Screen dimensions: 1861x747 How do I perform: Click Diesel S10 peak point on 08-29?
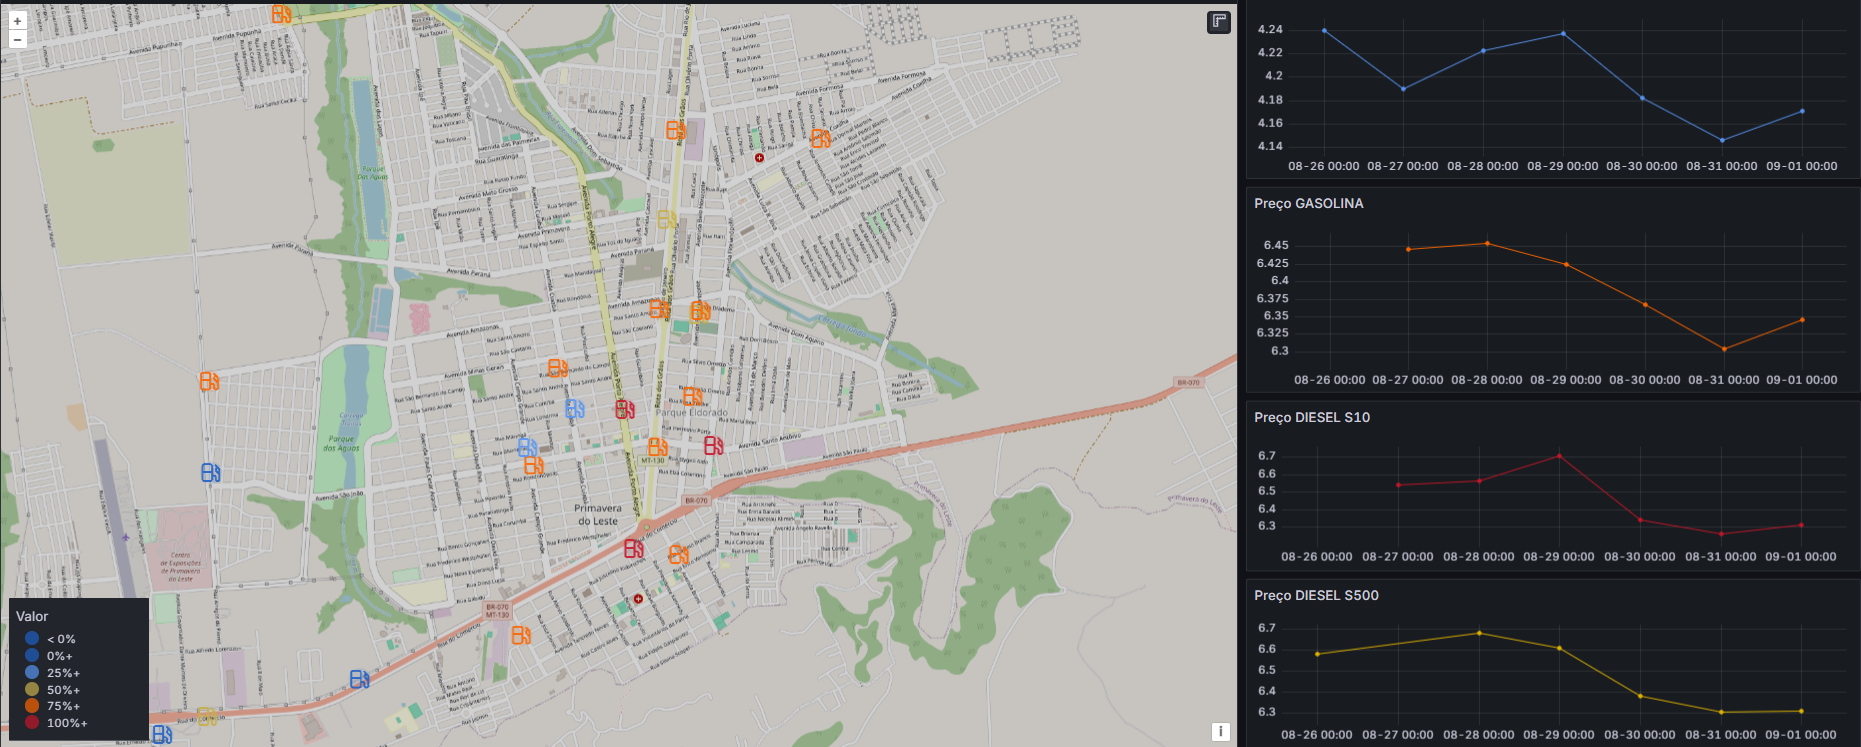click(1559, 456)
